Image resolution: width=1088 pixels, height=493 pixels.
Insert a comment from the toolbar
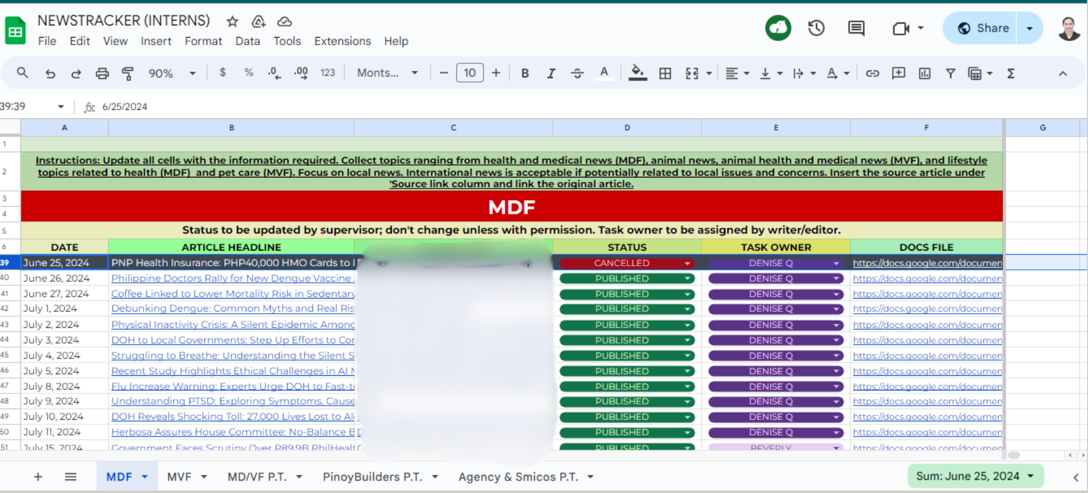point(899,73)
